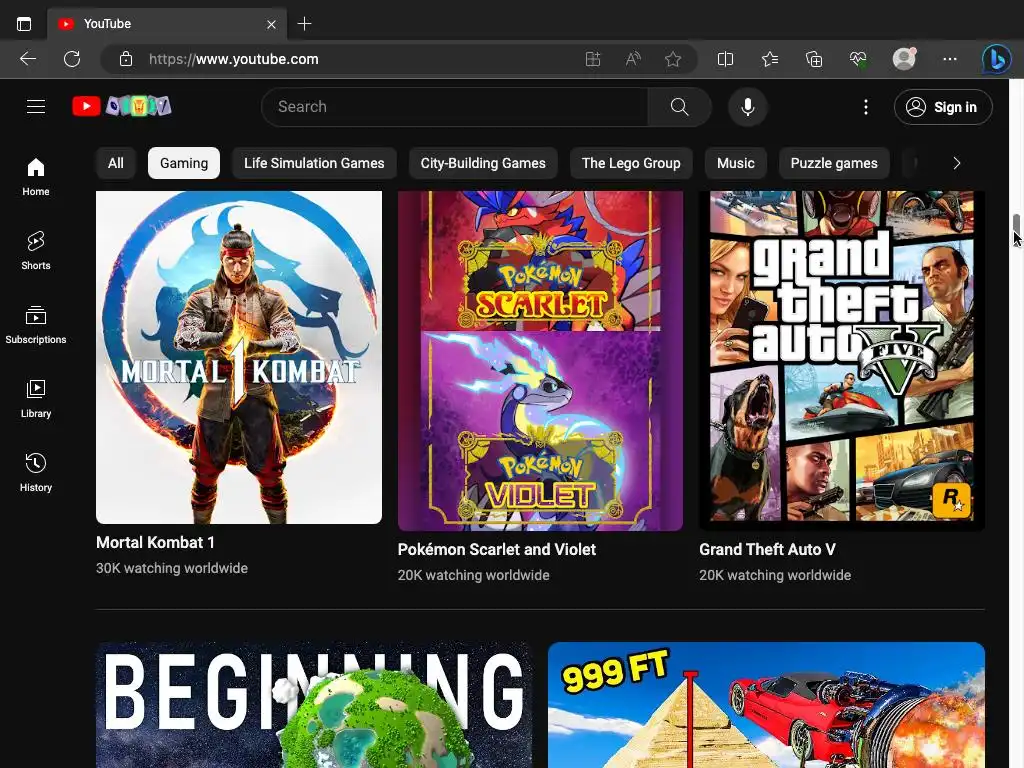Screen dimensions: 1024x768
Task: Go to Home in sidebar
Action: (x=36, y=177)
